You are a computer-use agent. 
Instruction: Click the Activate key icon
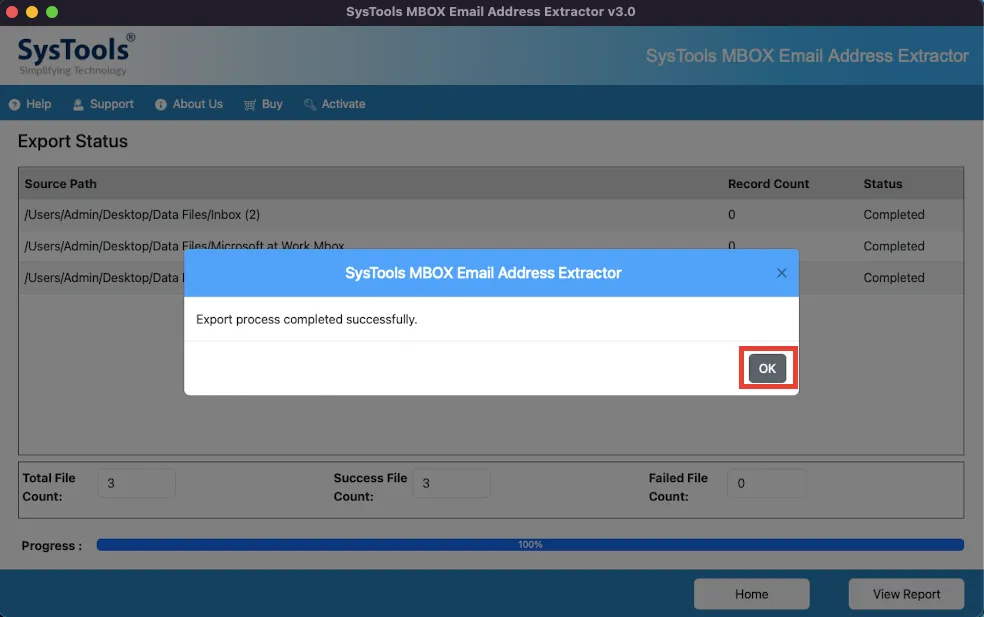click(x=309, y=105)
